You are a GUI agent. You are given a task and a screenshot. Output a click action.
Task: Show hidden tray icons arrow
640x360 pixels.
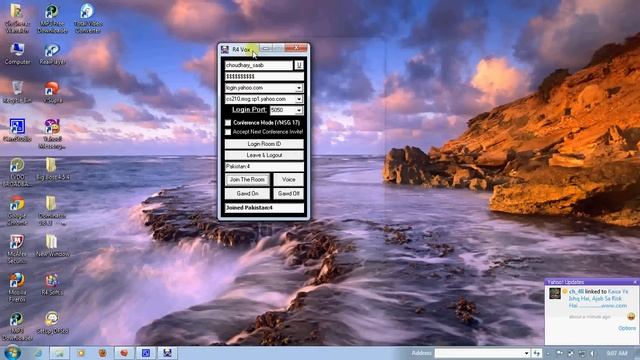(548, 353)
